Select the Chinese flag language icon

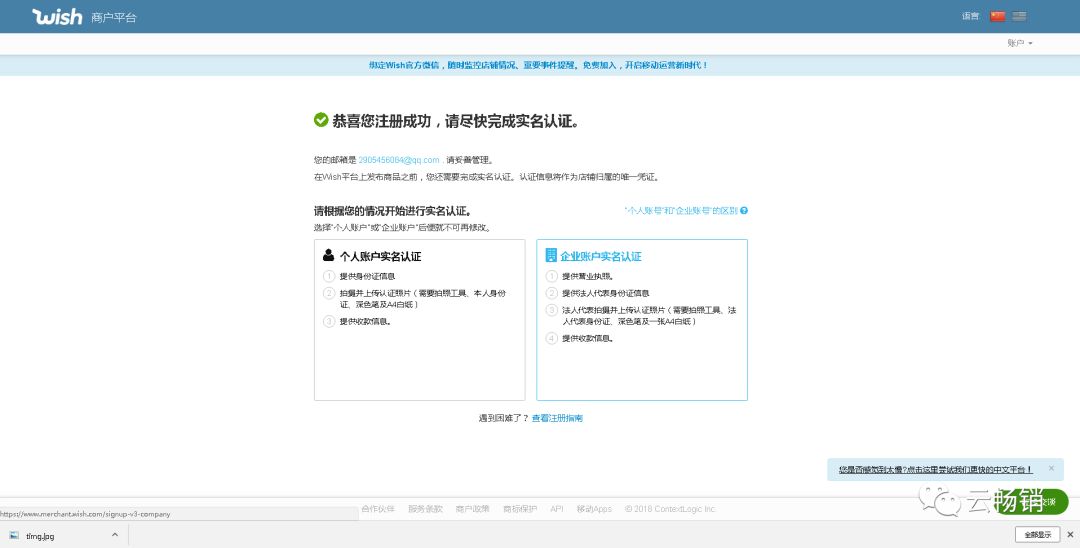(997, 17)
